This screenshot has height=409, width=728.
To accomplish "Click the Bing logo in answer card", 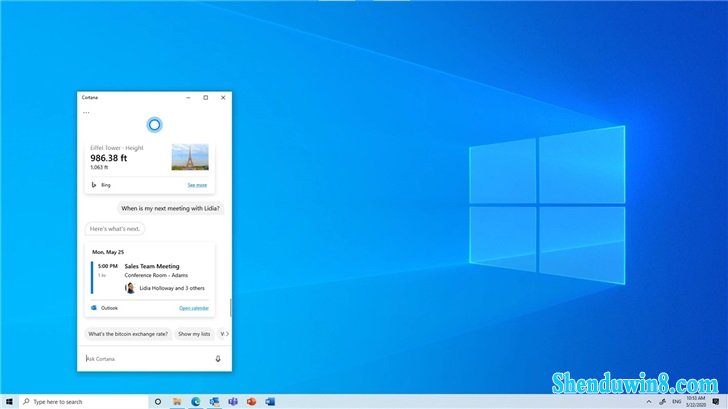I will [x=93, y=185].
